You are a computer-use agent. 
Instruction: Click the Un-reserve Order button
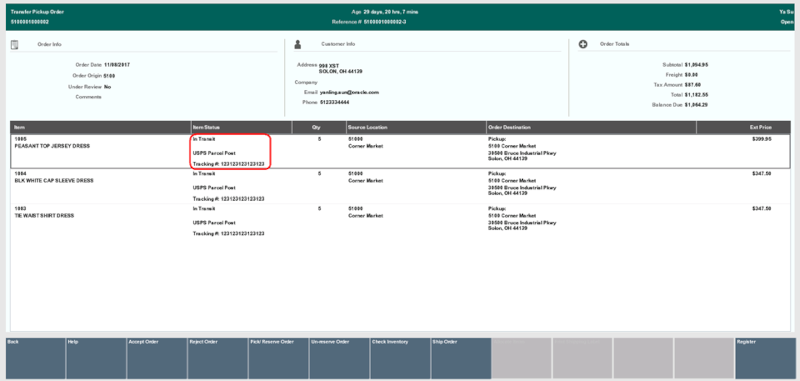[x=339, y=358]
